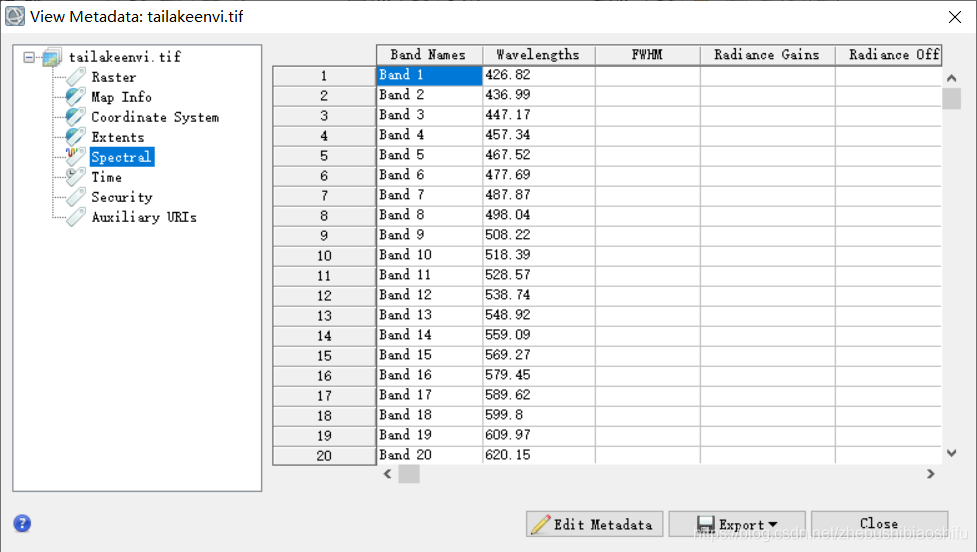Click the Close button
977x552 pixels.
(879, 524)
